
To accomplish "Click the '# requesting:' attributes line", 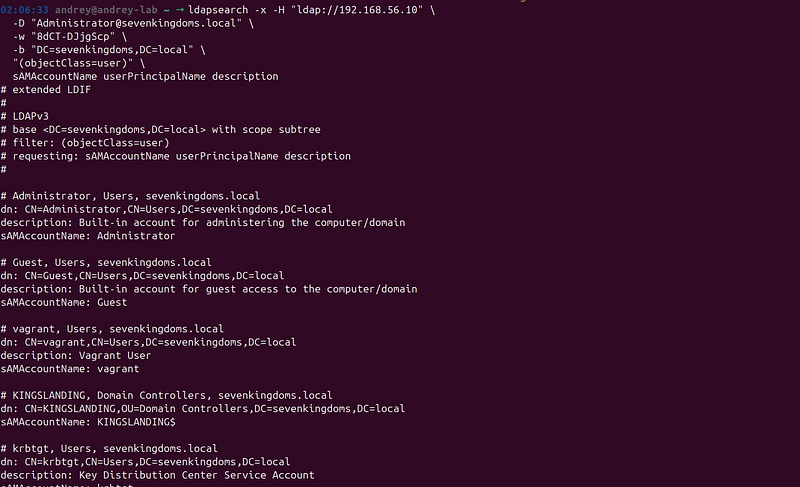I will point(176,156).
